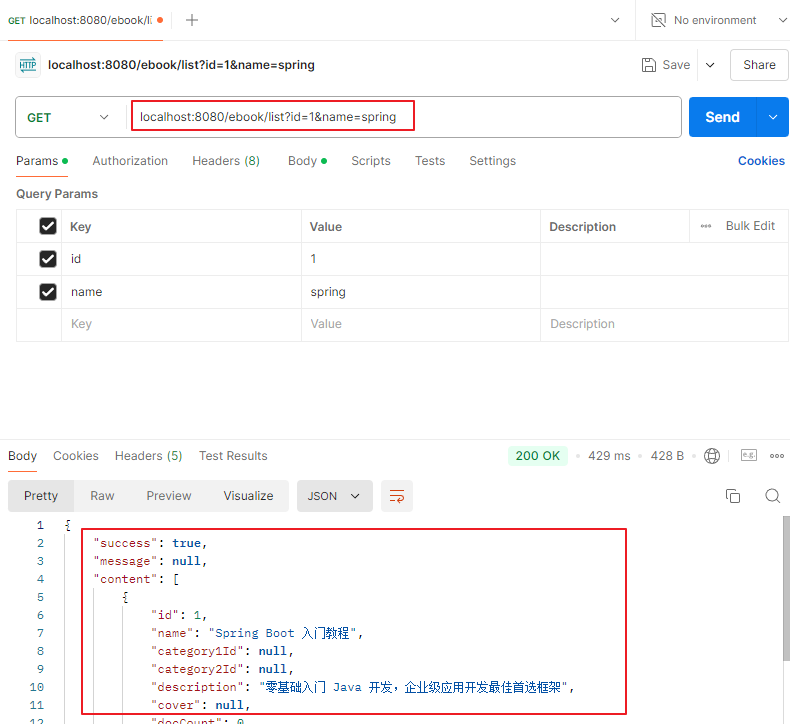Open the environment selector chevron
The height and width of the screenshot is (724, 790).
pos(782,20)
